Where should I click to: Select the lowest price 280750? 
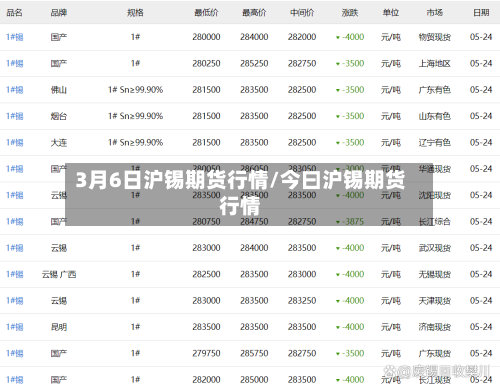click(x=206, y=222)
